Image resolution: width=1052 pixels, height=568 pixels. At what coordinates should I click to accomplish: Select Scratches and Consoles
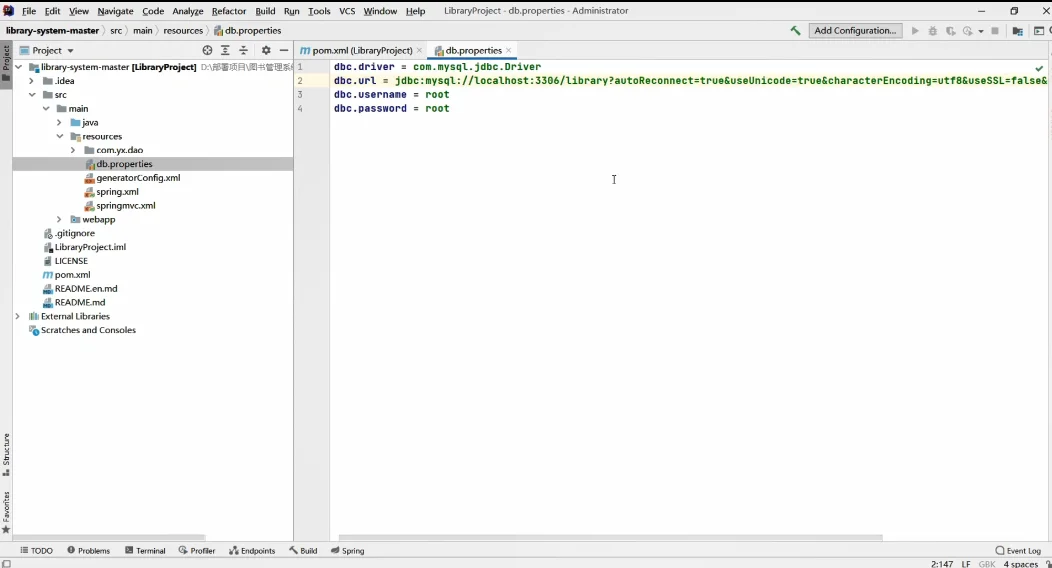[x=88, y=331]
